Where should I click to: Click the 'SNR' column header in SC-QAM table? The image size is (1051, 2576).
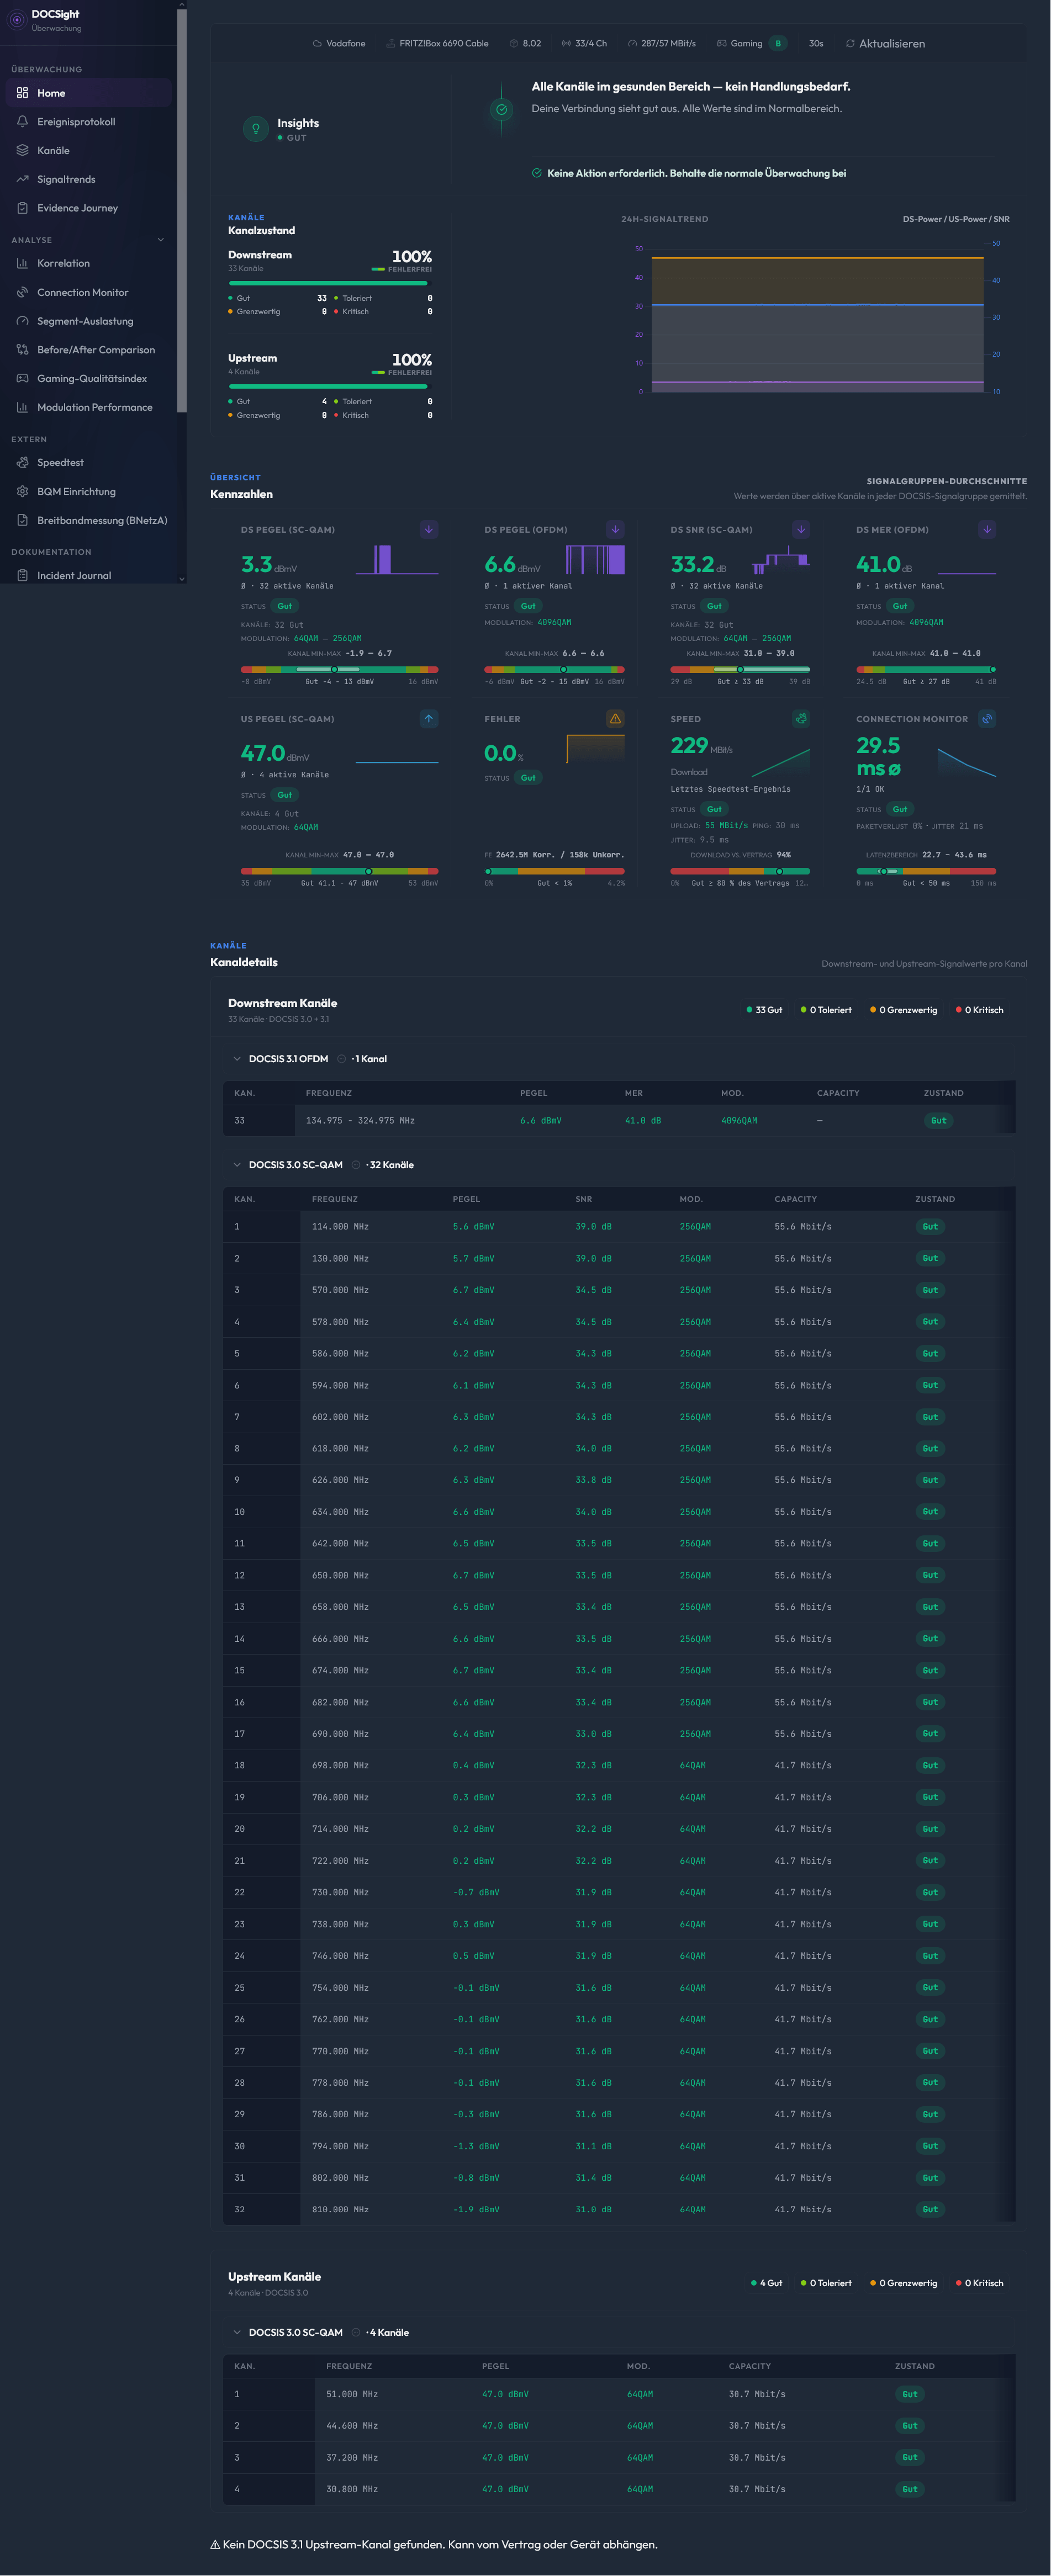point(584,1199)
